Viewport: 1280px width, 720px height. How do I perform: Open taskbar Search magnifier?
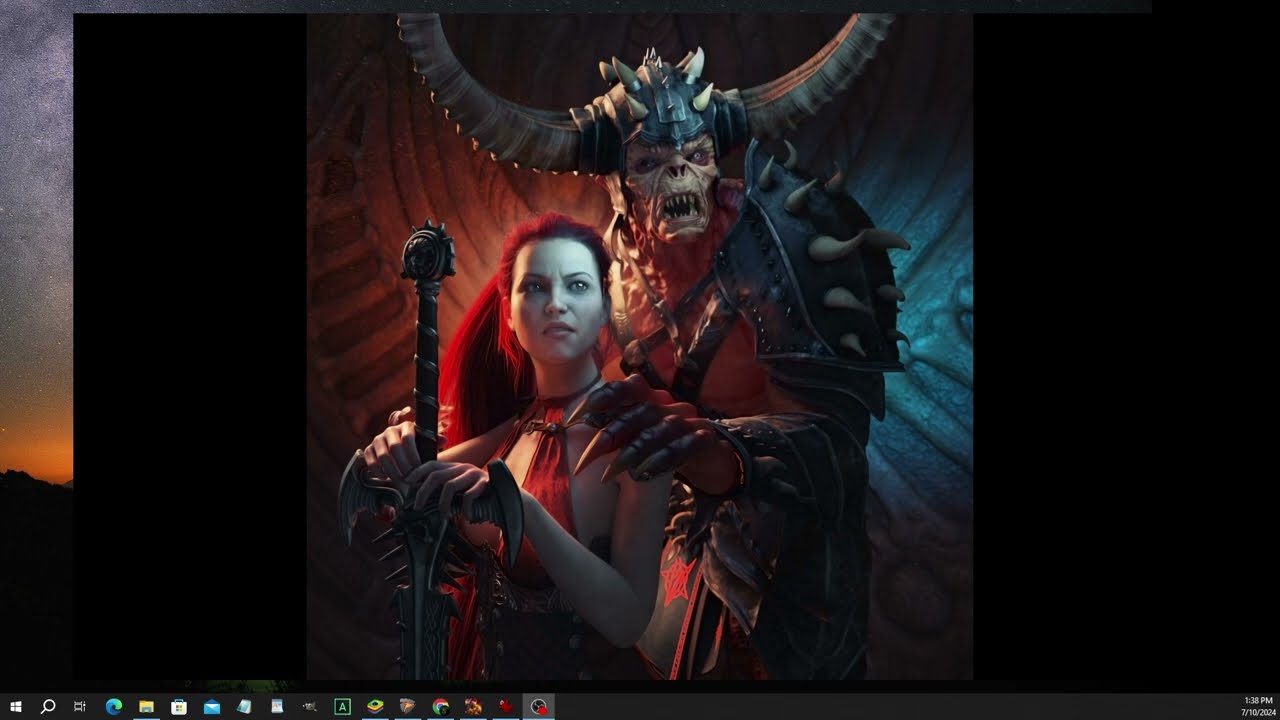(x=48, y=707)
